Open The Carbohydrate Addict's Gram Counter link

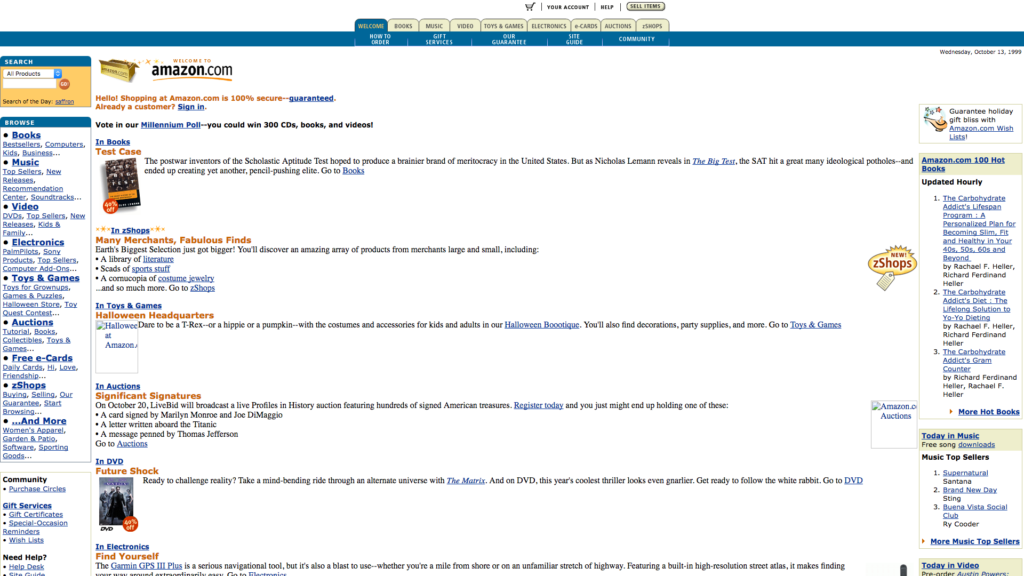pos(974,360)
